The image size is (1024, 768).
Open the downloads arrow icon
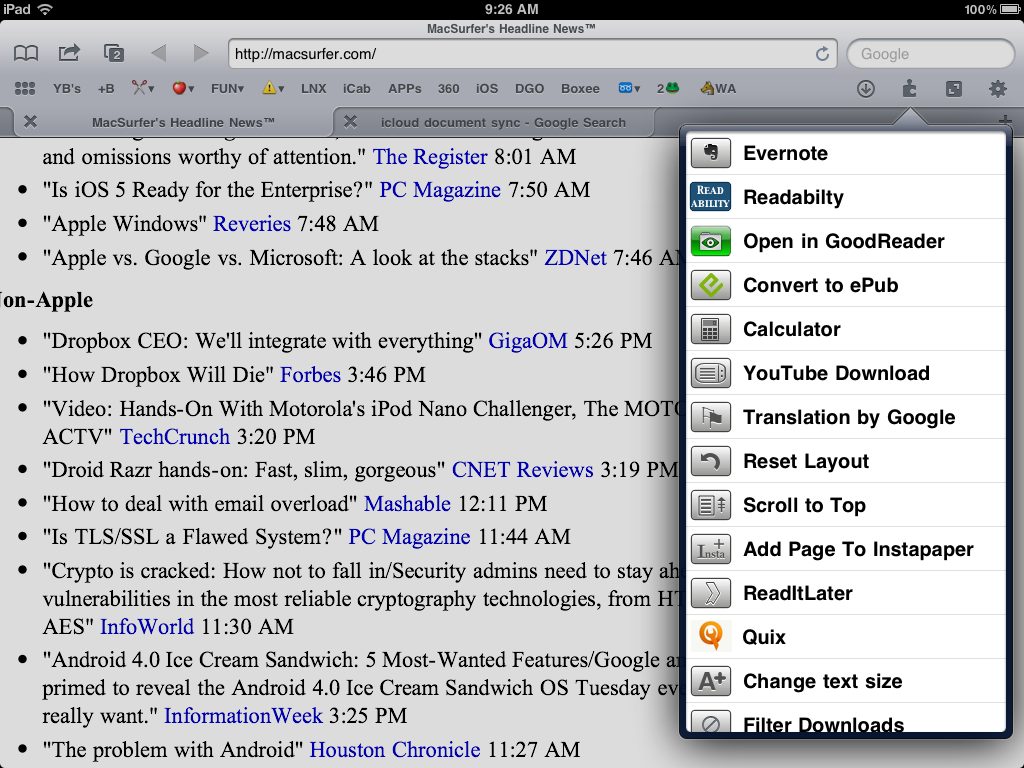[866, 88]
